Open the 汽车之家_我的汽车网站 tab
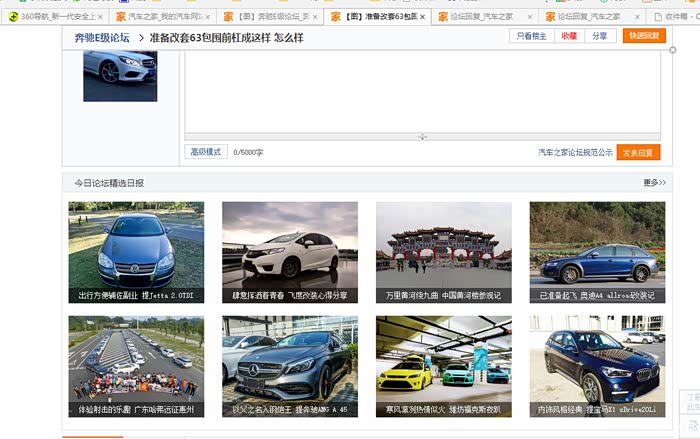This screenshot has width=700, height=439. 160,17
